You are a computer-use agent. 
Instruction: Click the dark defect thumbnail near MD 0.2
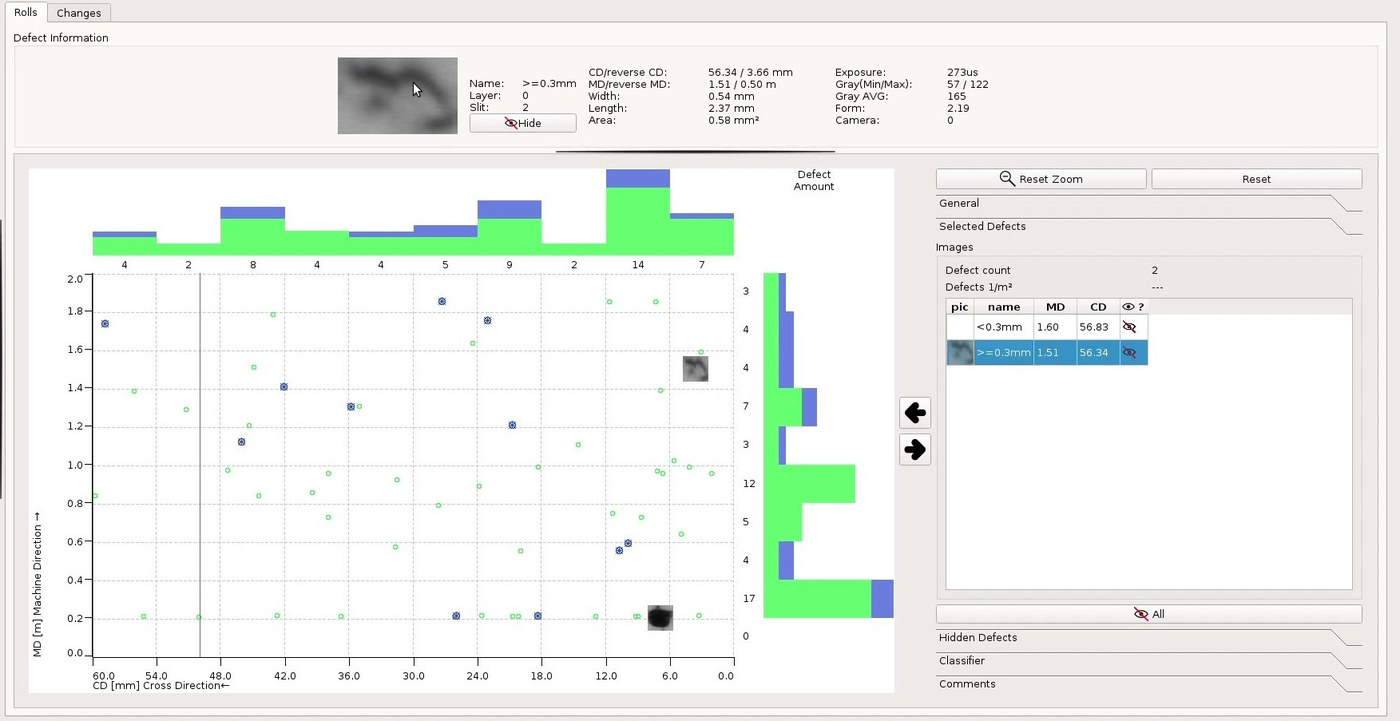click(660, 618)
